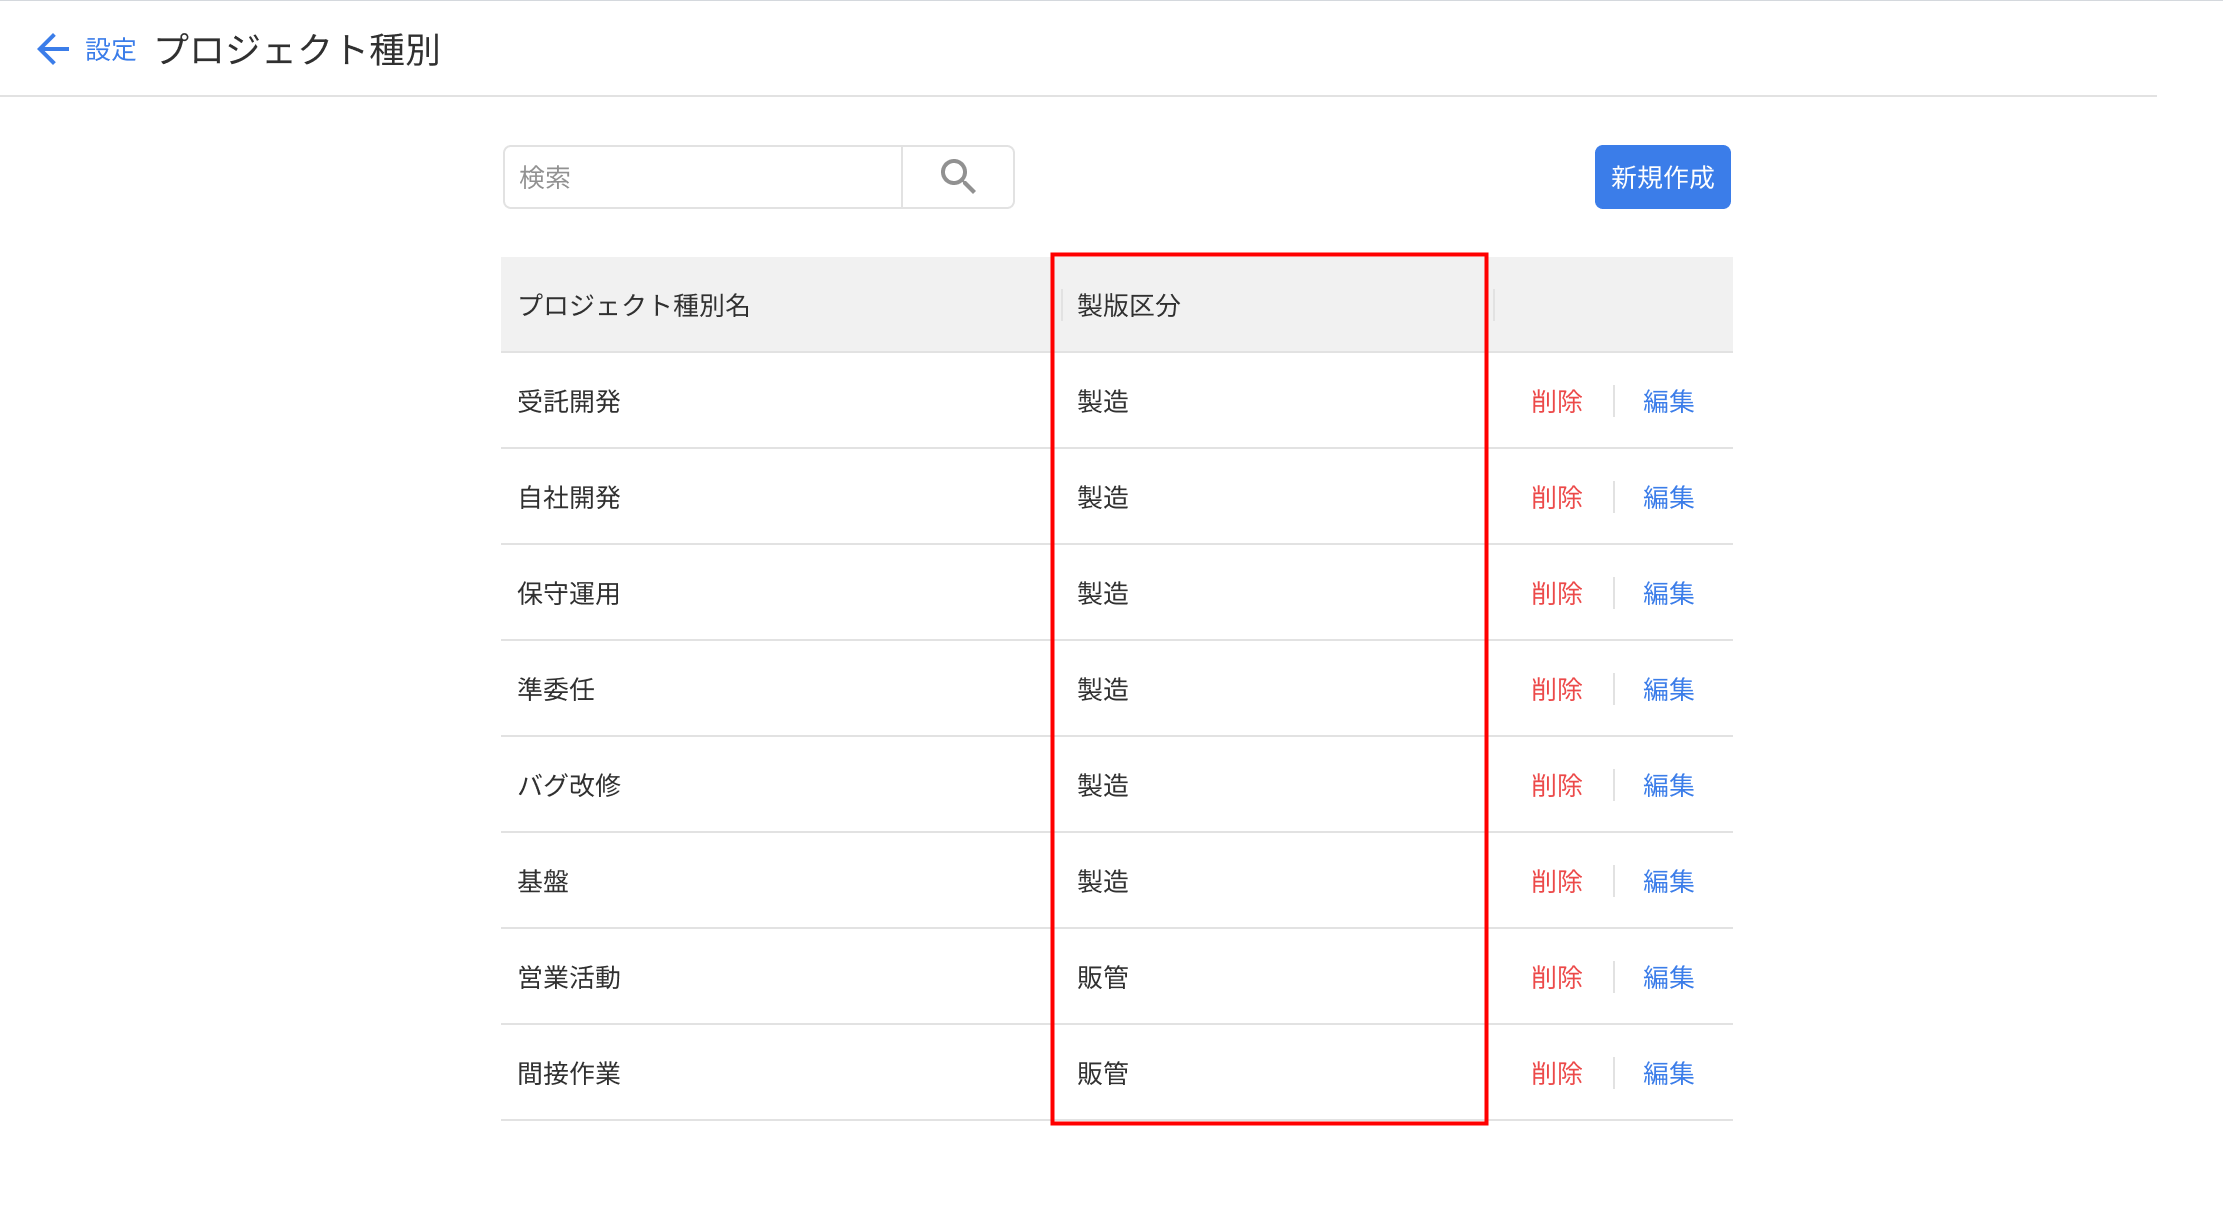Image resolution: width=2223 pixels, height=1217 pixels.
Task: Edit the 準委任 project type
Action: [x=1668, y=689]
